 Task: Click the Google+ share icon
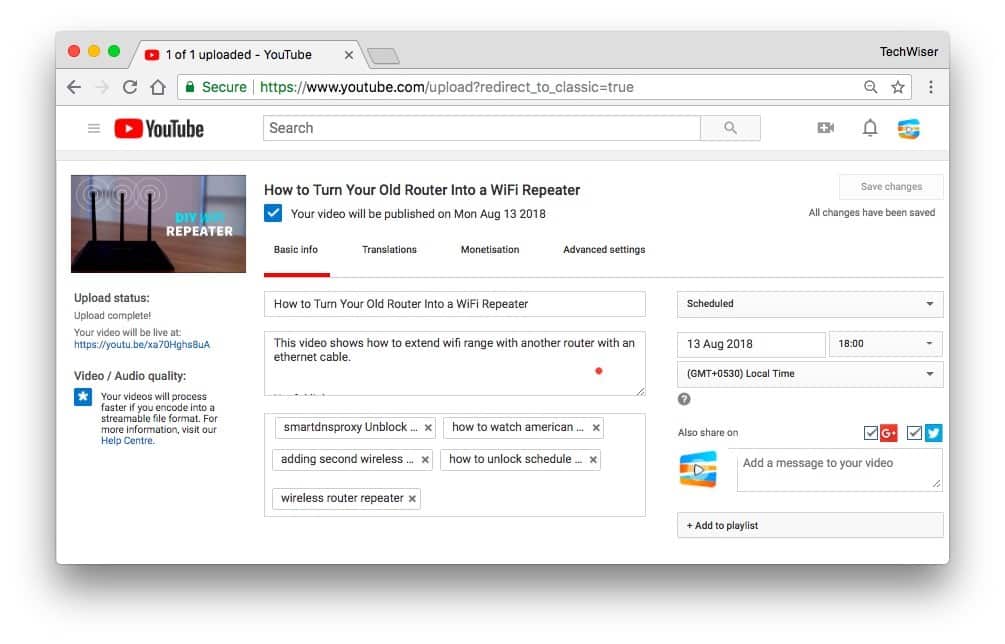click(x=889, y=433)
